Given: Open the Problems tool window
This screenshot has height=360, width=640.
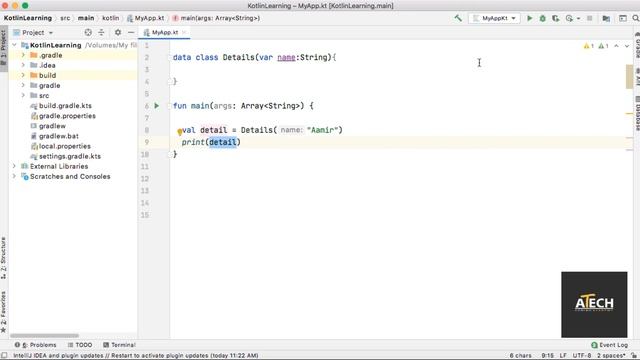Looking at the screenshot, I should click(x=36, y=345).
